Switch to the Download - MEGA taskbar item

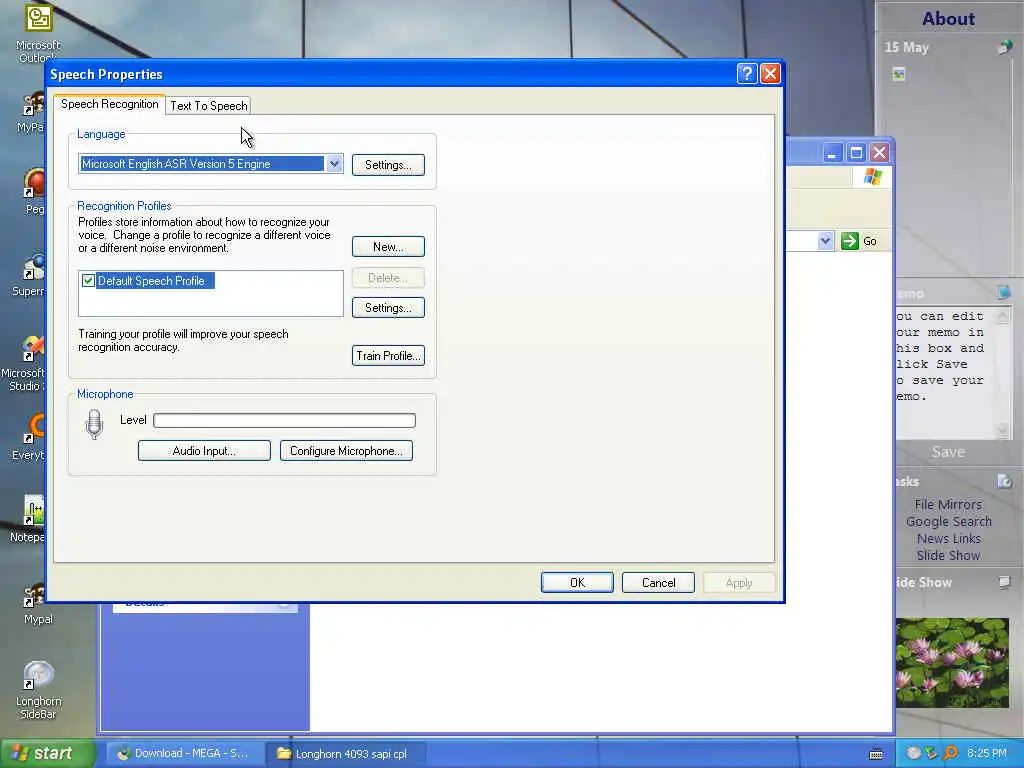(x=185, y=754)
